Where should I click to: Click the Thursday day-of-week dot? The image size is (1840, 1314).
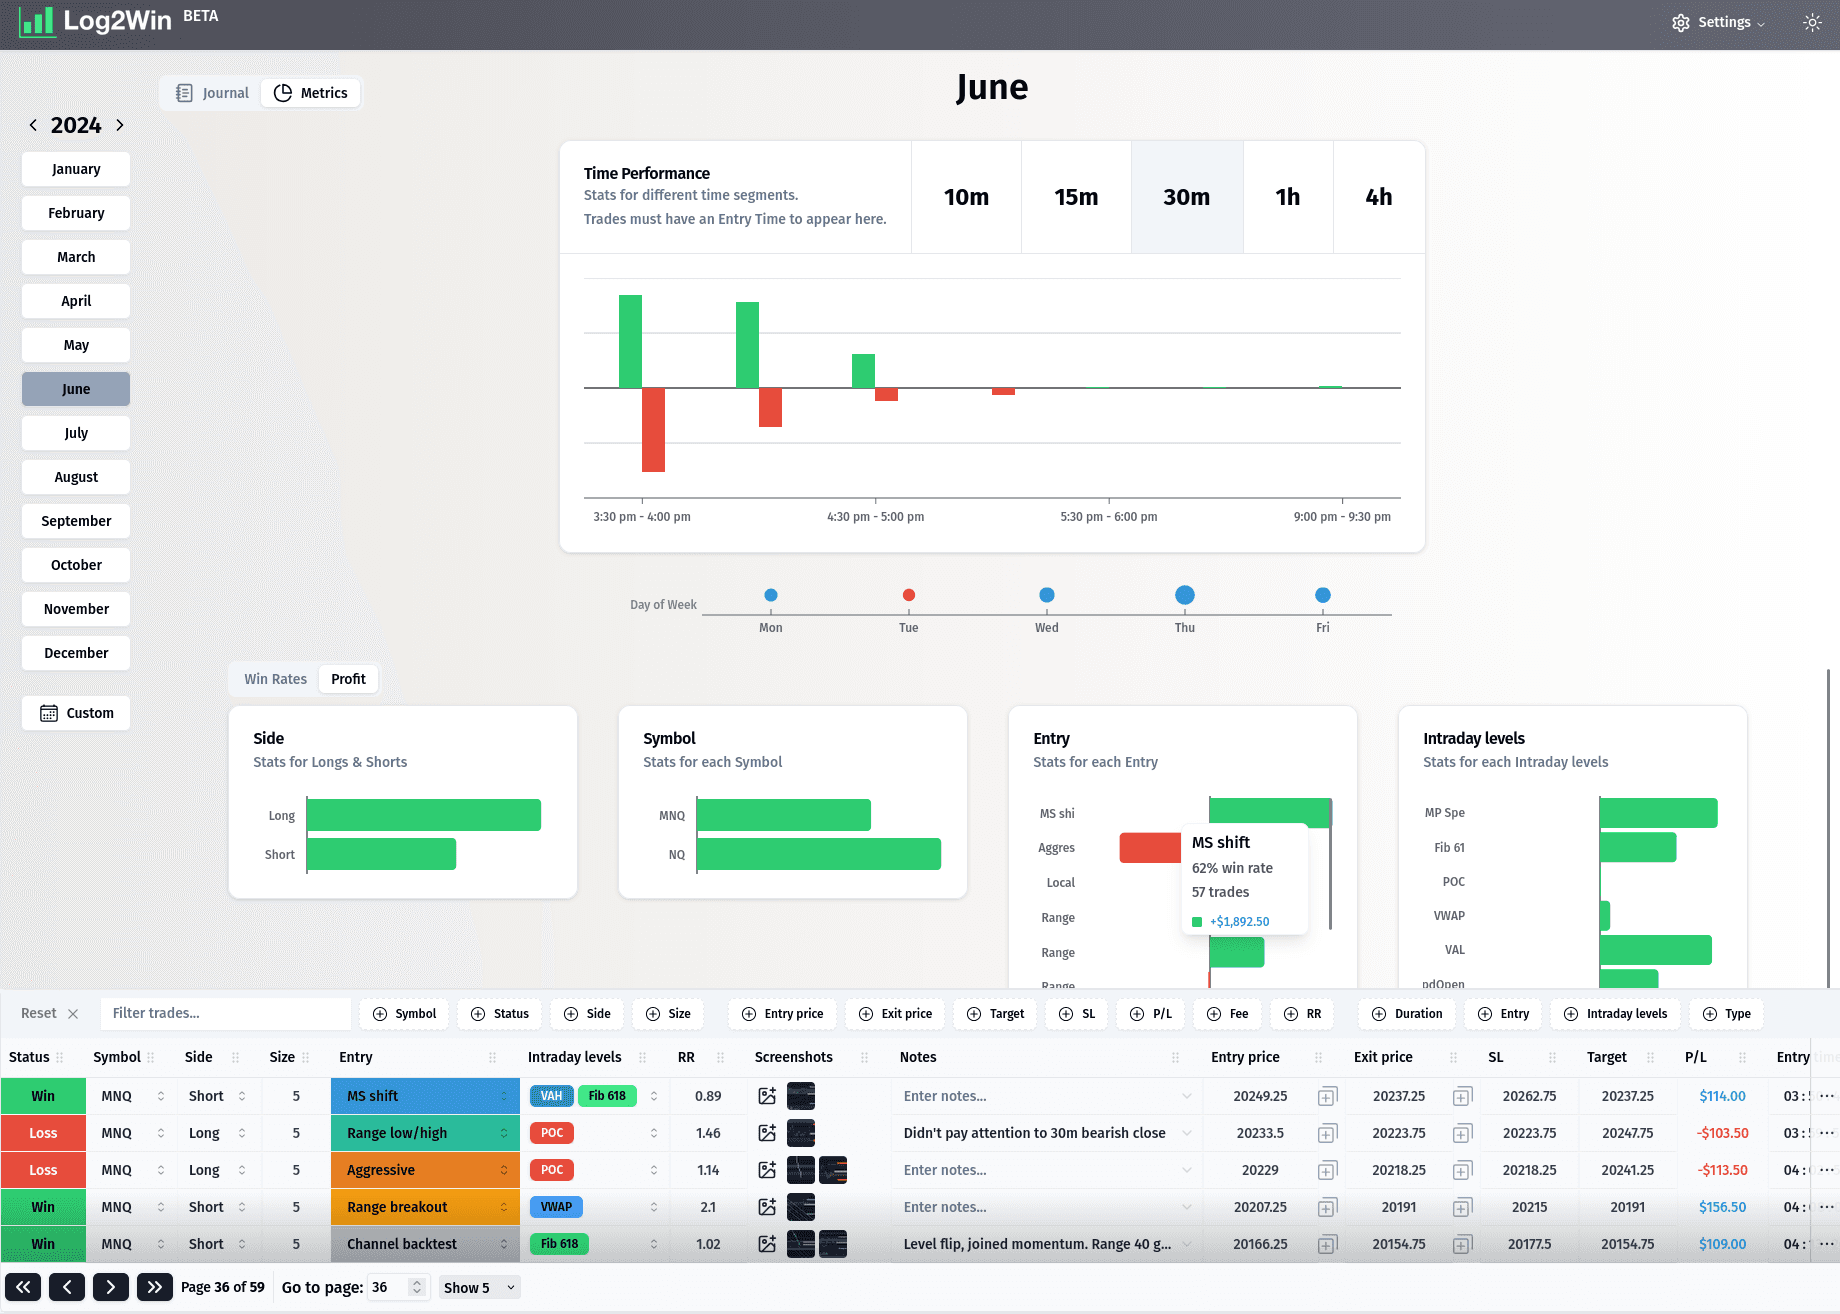[1185, 595]
